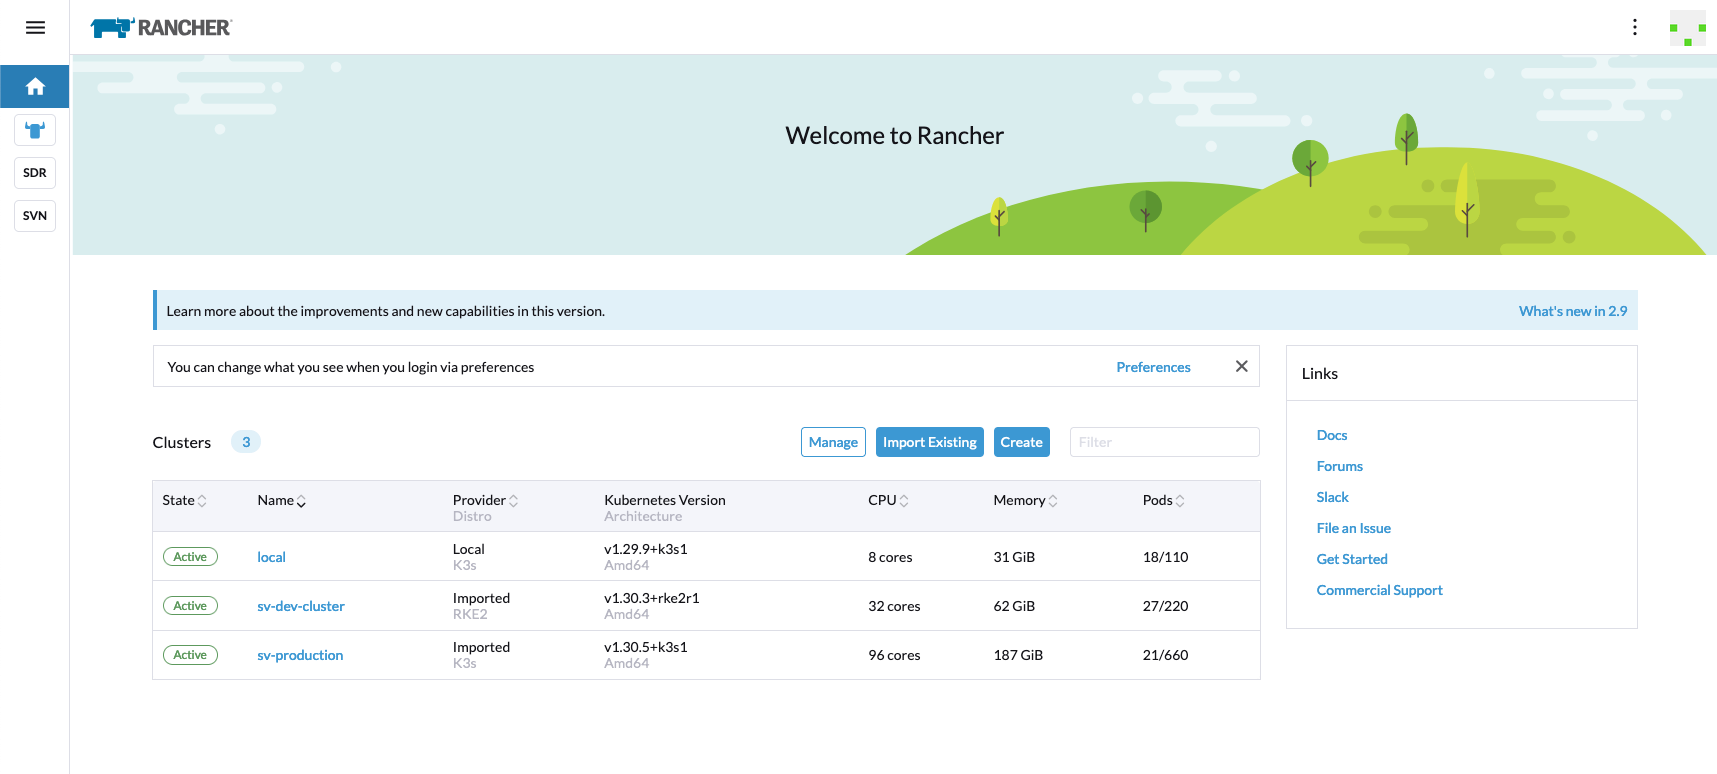Screen dimensions: 1717x774
Task: Open the Commercial Support link
Action: pos(1380,590)
